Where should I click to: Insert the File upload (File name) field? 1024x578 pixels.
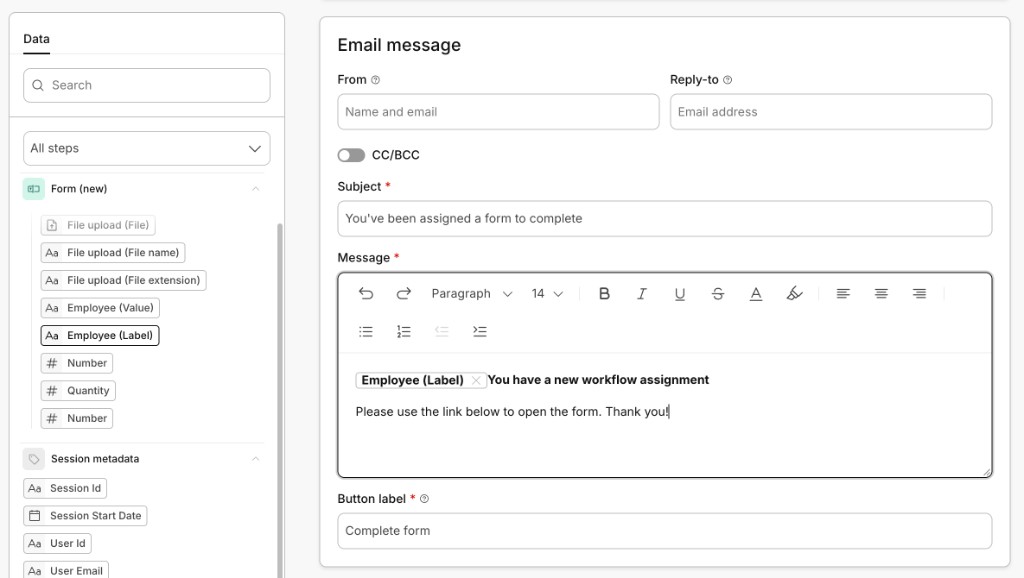(113, 253)
